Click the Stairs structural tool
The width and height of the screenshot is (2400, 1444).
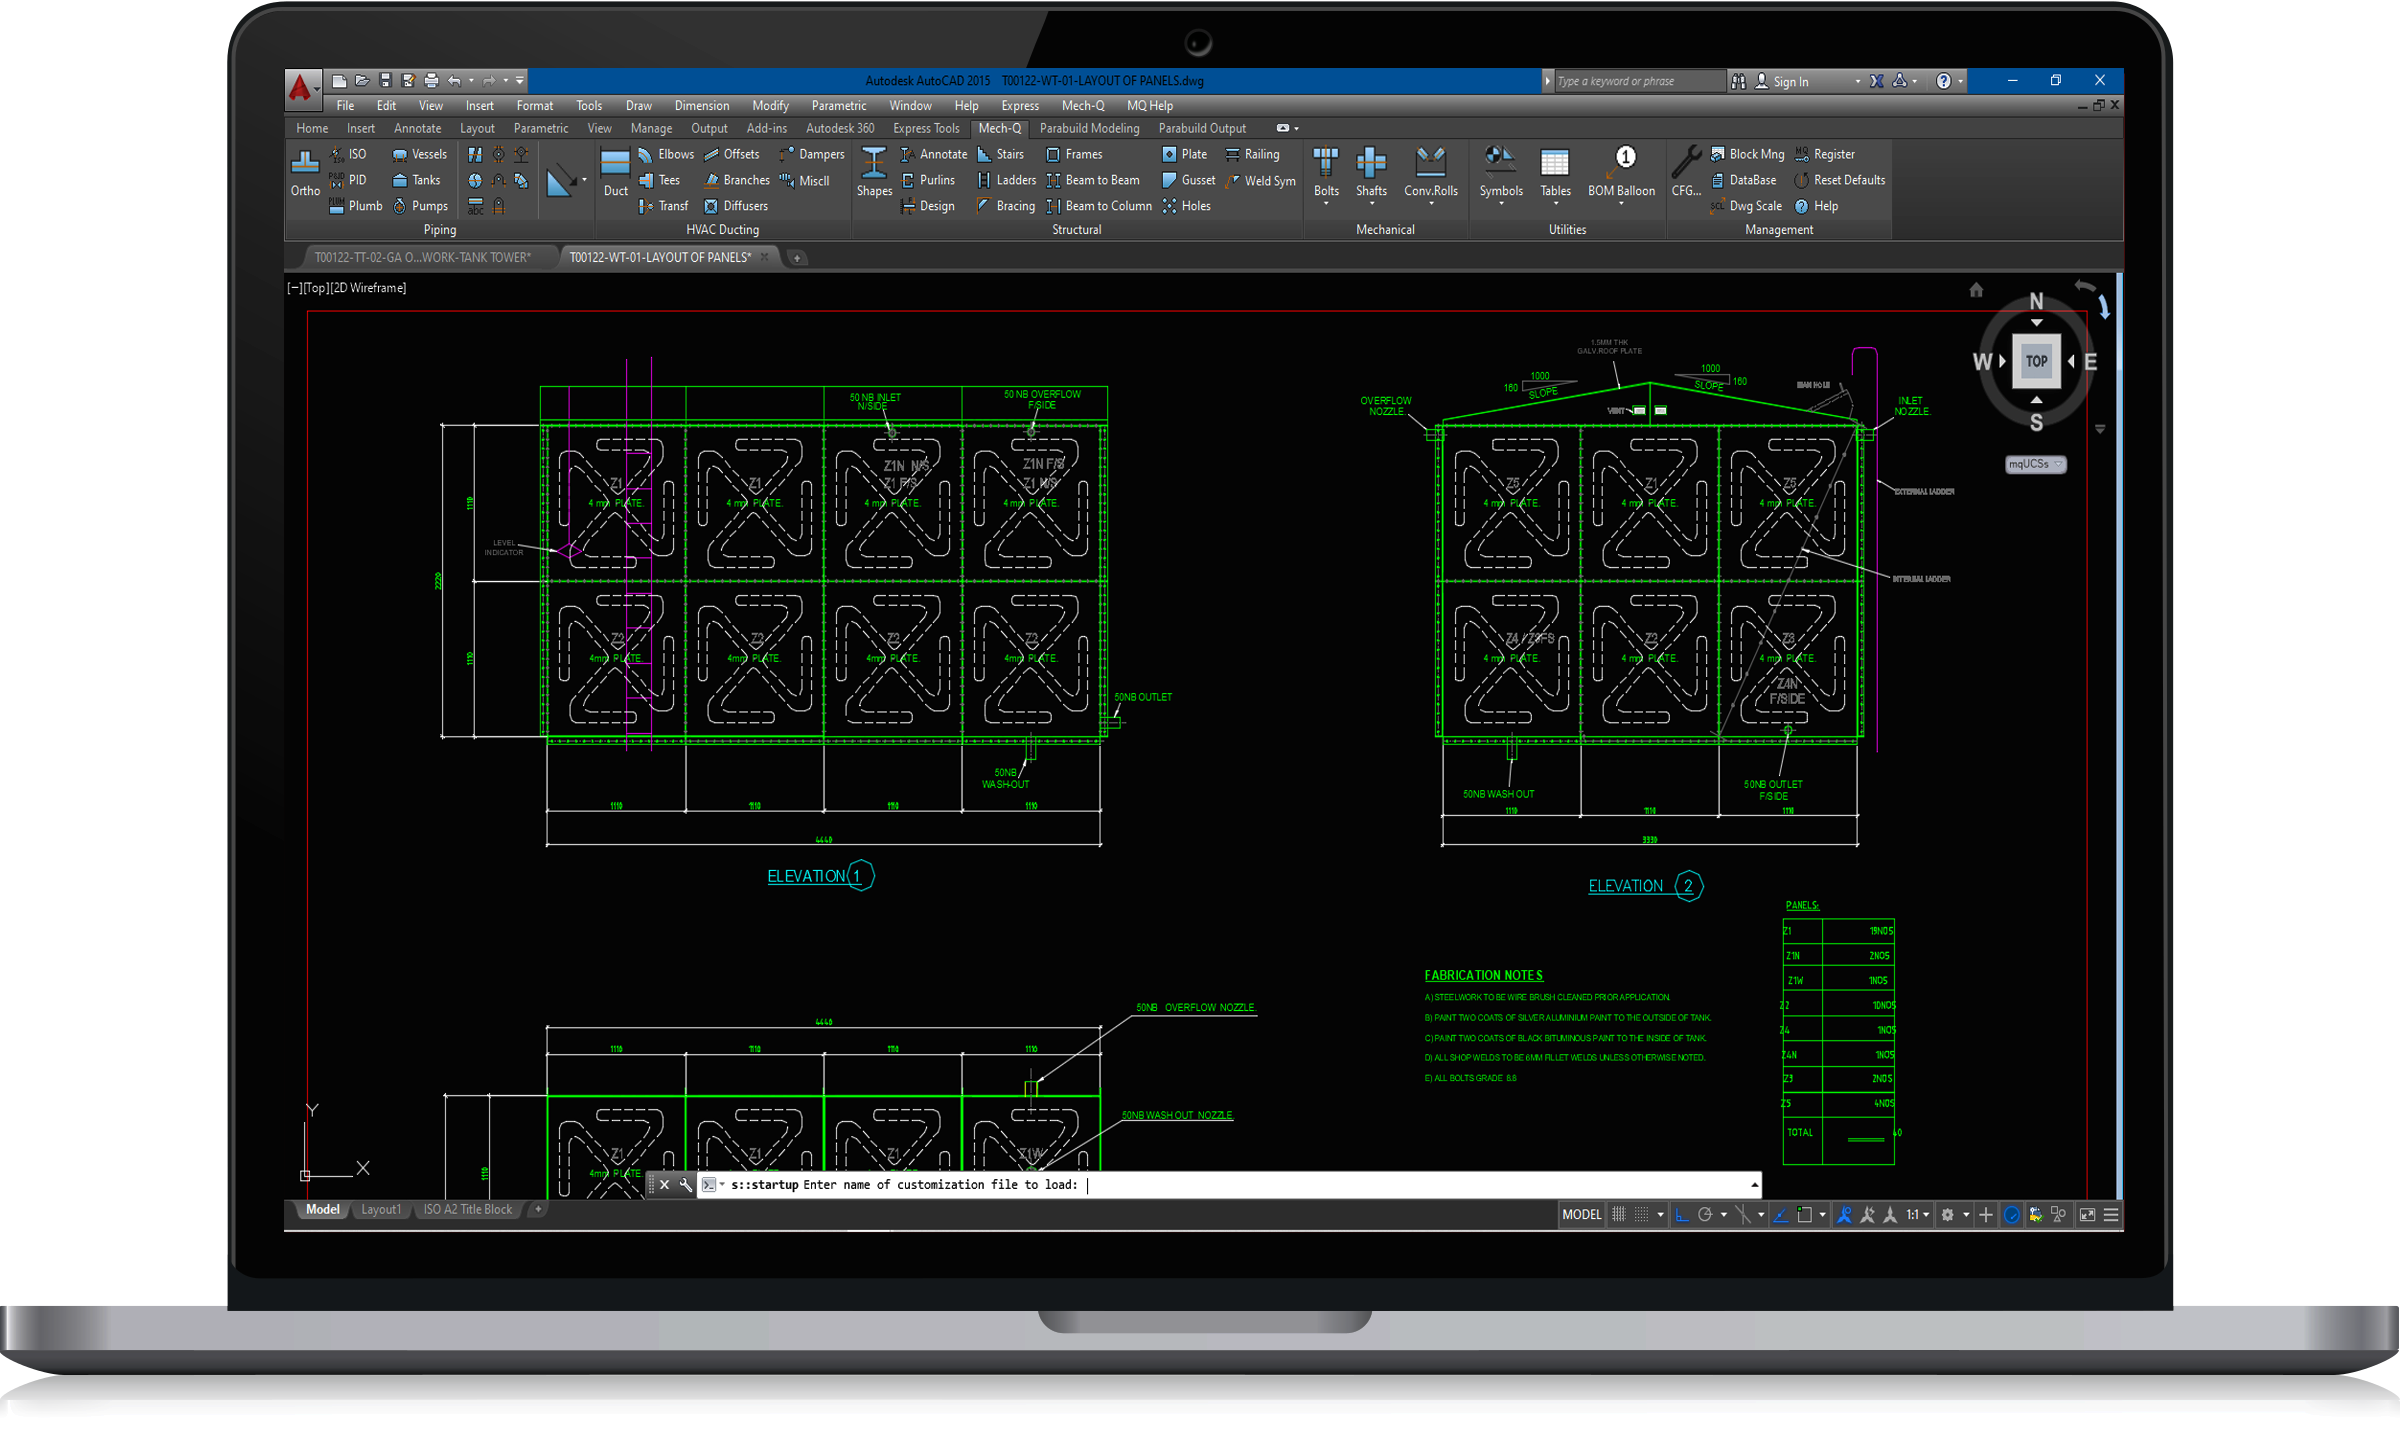tap(1000, 155)
